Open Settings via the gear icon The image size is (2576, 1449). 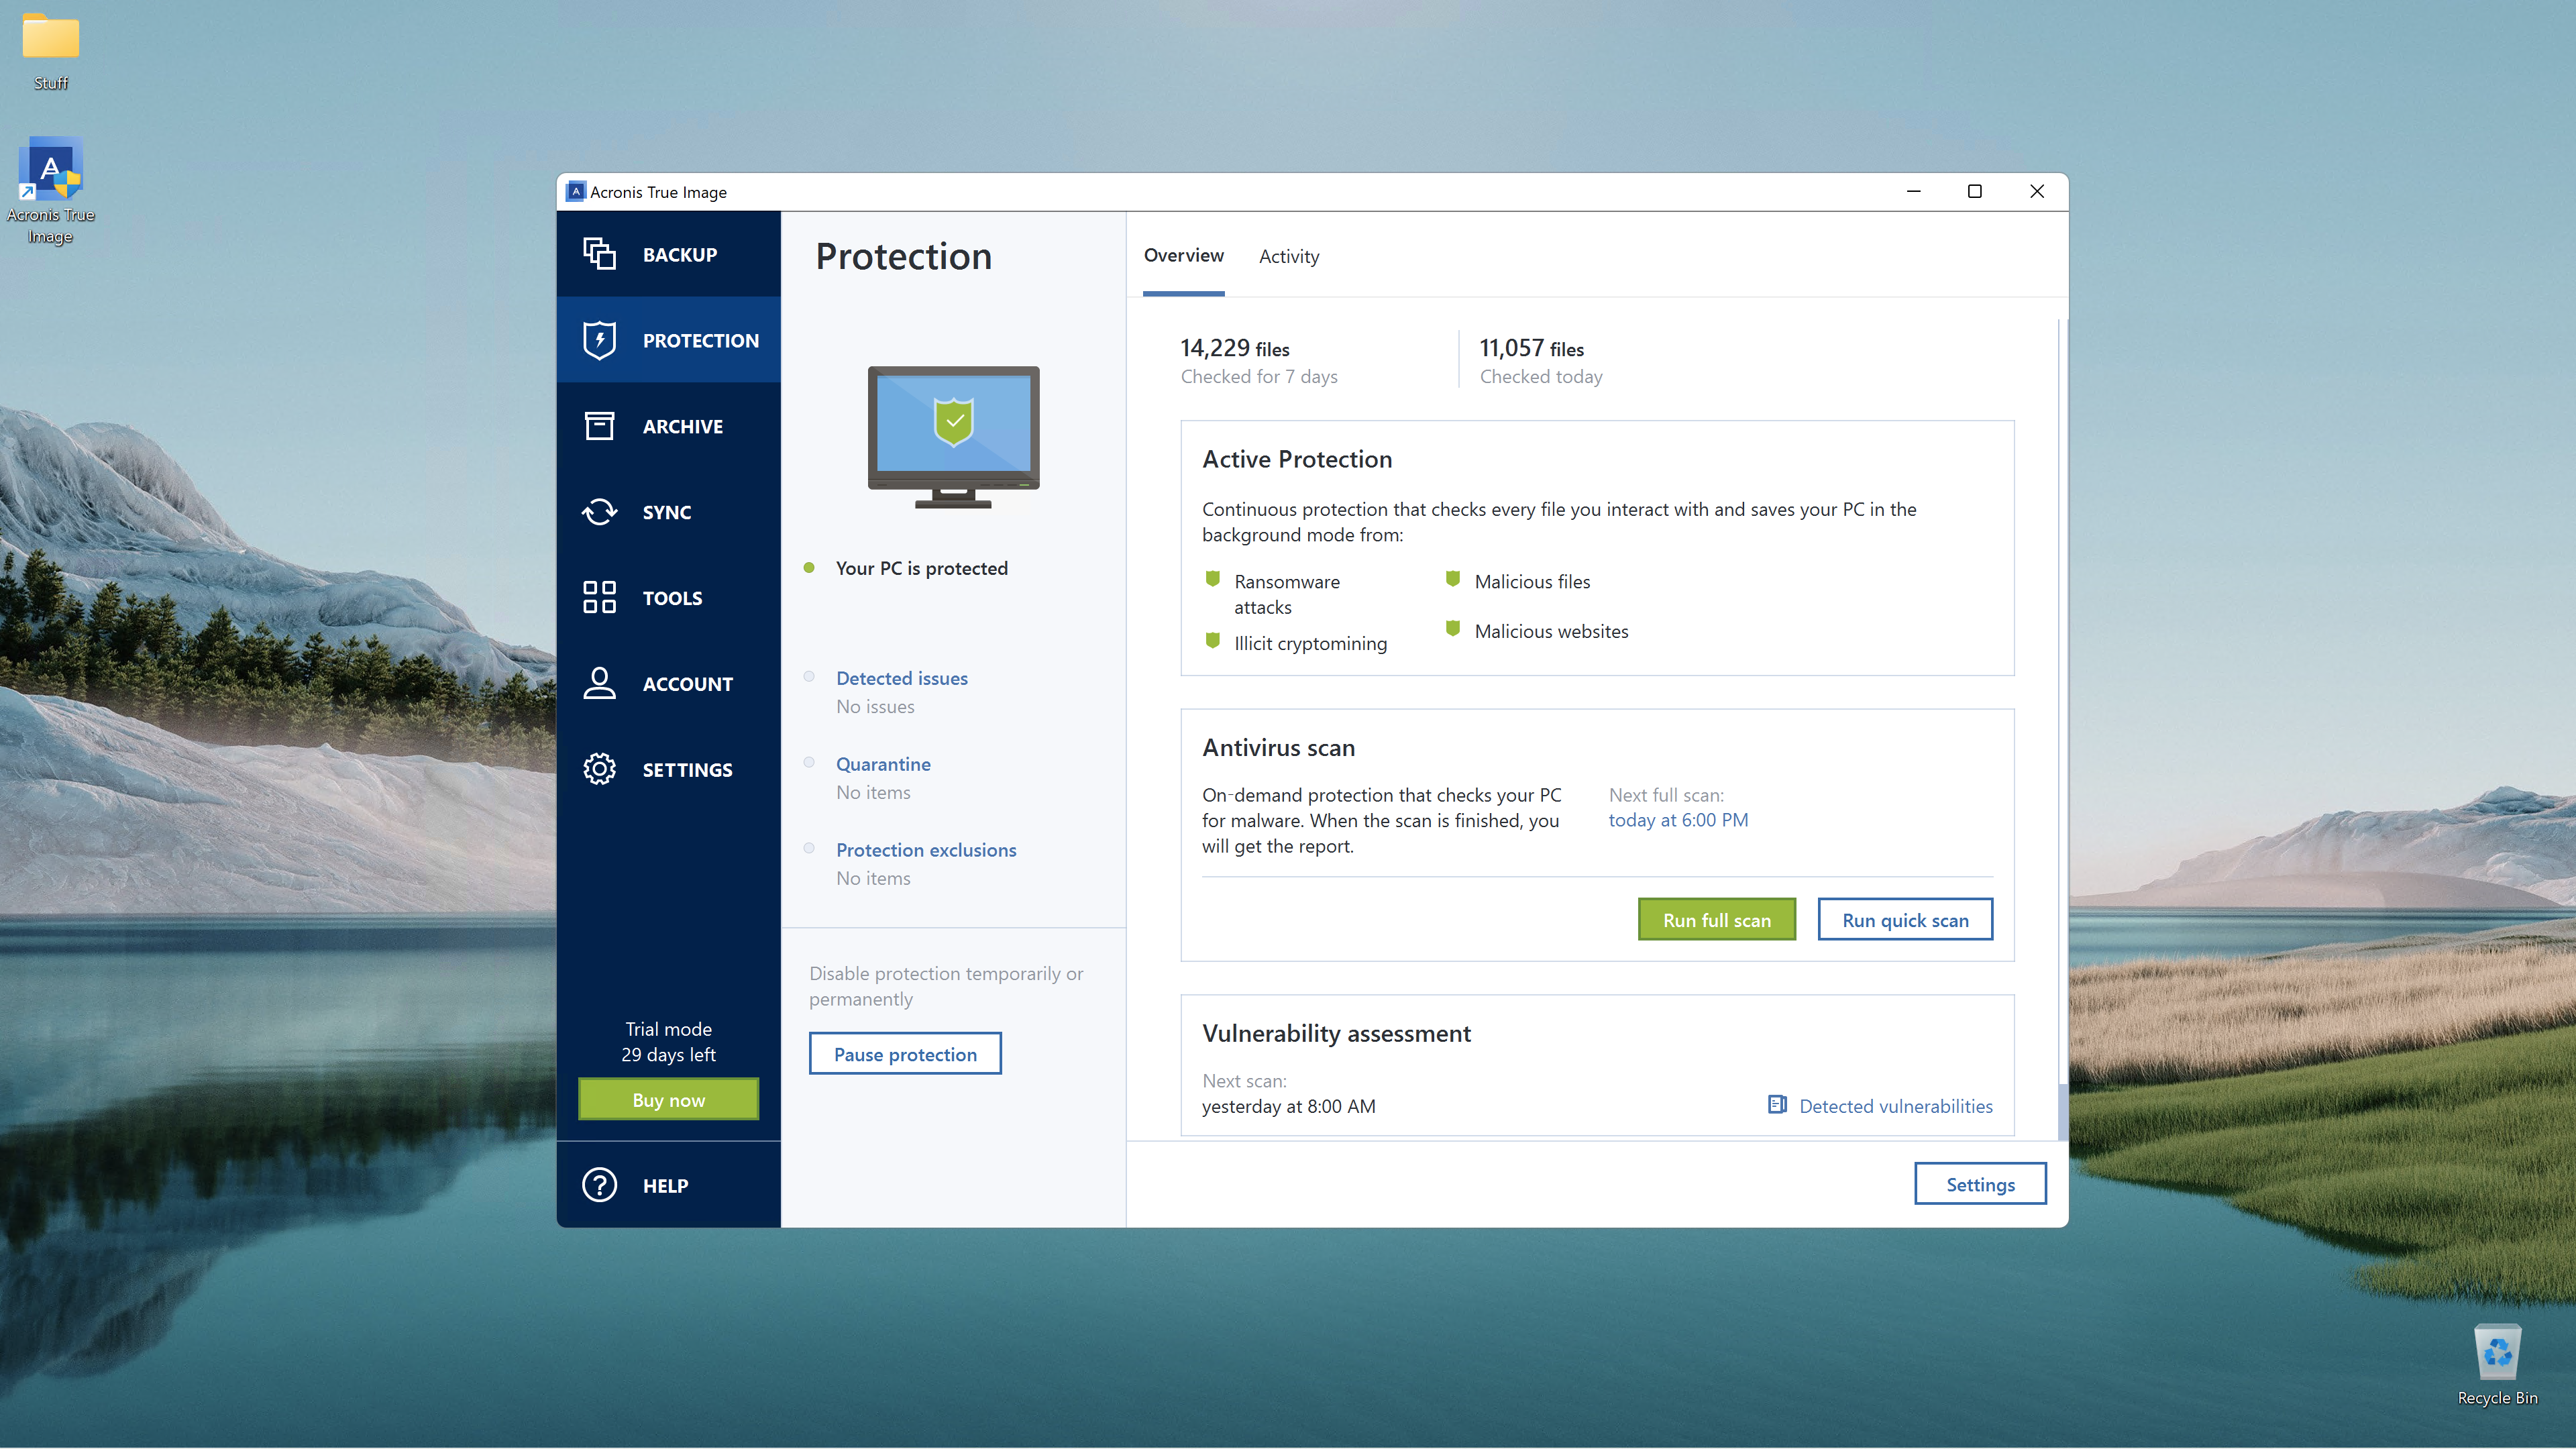pyautogui.click(x=599, y=768)
